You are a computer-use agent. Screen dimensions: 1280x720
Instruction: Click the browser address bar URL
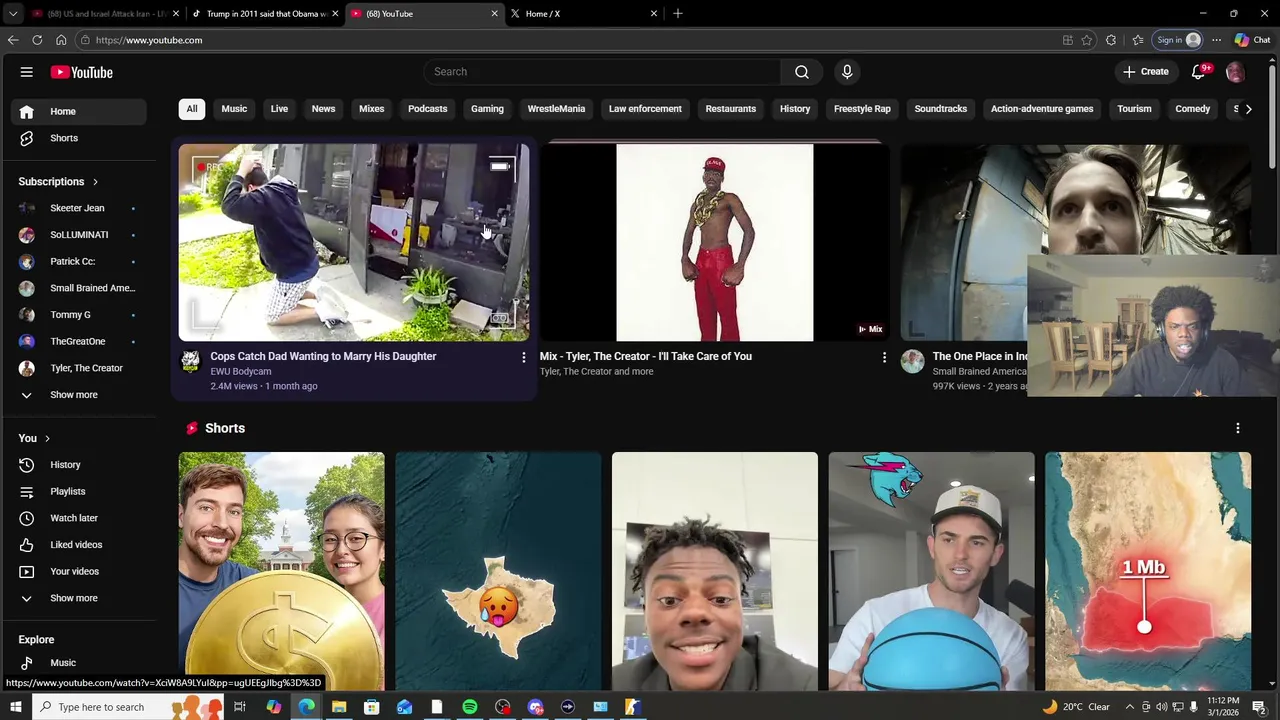[149, 40]
